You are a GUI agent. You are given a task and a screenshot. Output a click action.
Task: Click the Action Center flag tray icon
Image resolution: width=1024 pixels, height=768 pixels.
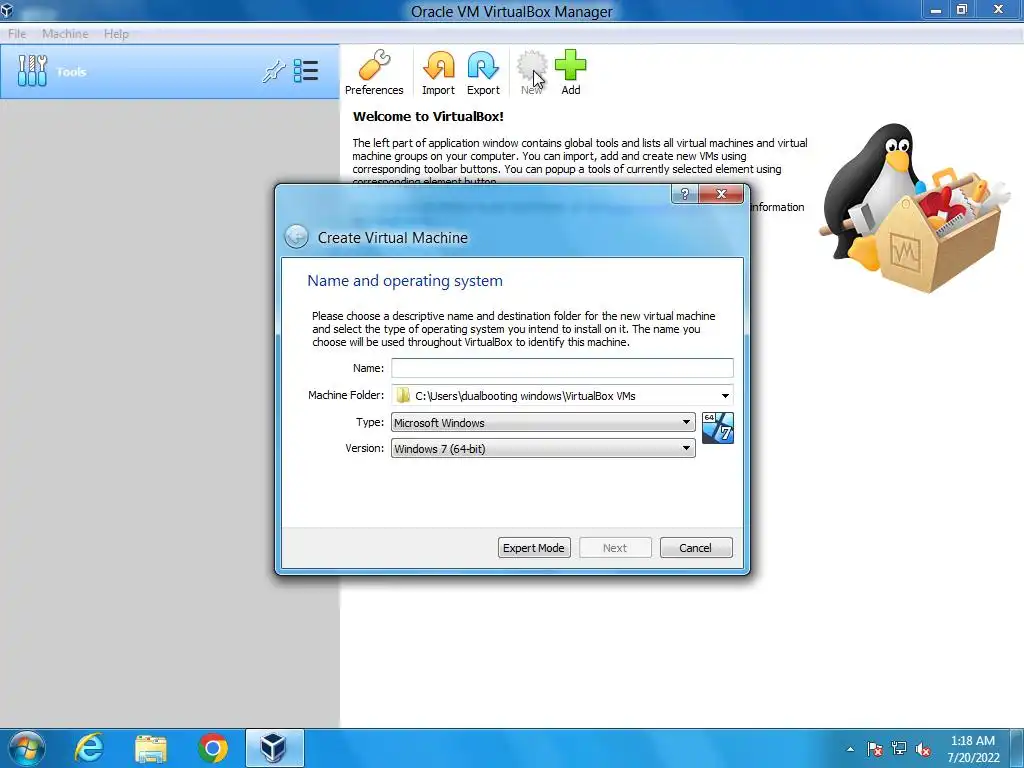[x=874, y=749]
